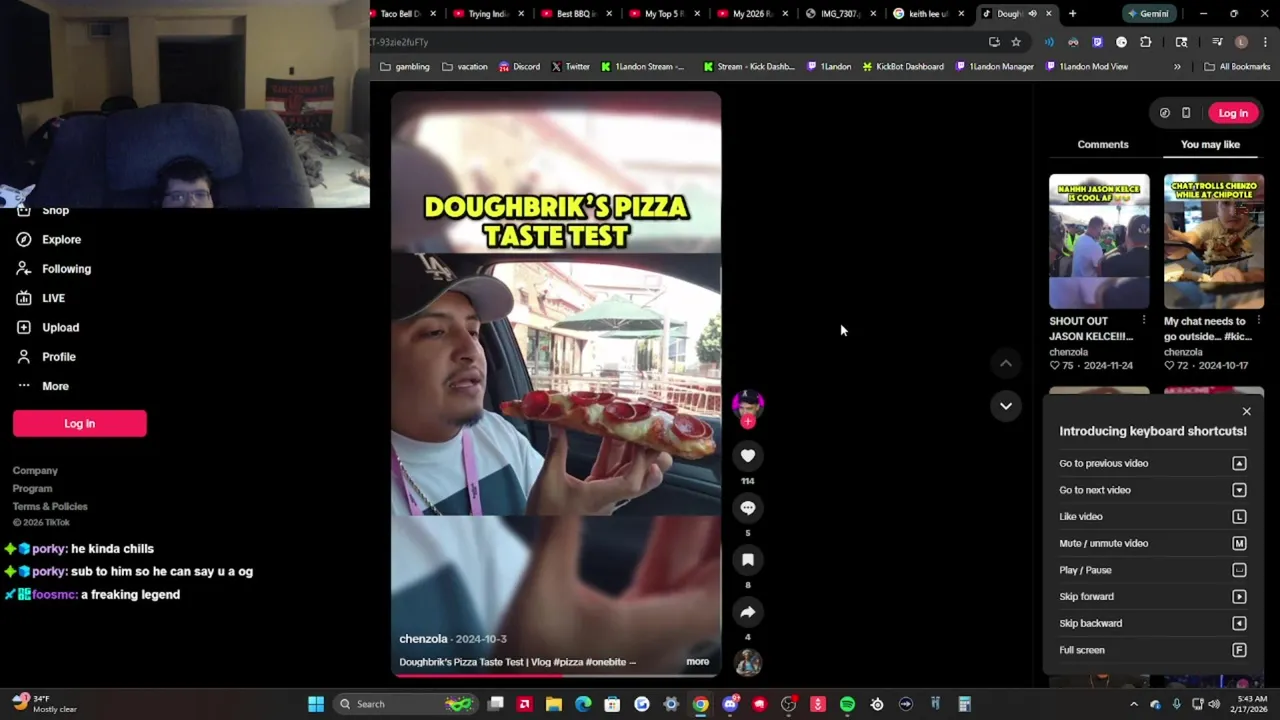Open the taskbar clock showing 5:43 AM

pyautogui.click(x=1252, y=704)
